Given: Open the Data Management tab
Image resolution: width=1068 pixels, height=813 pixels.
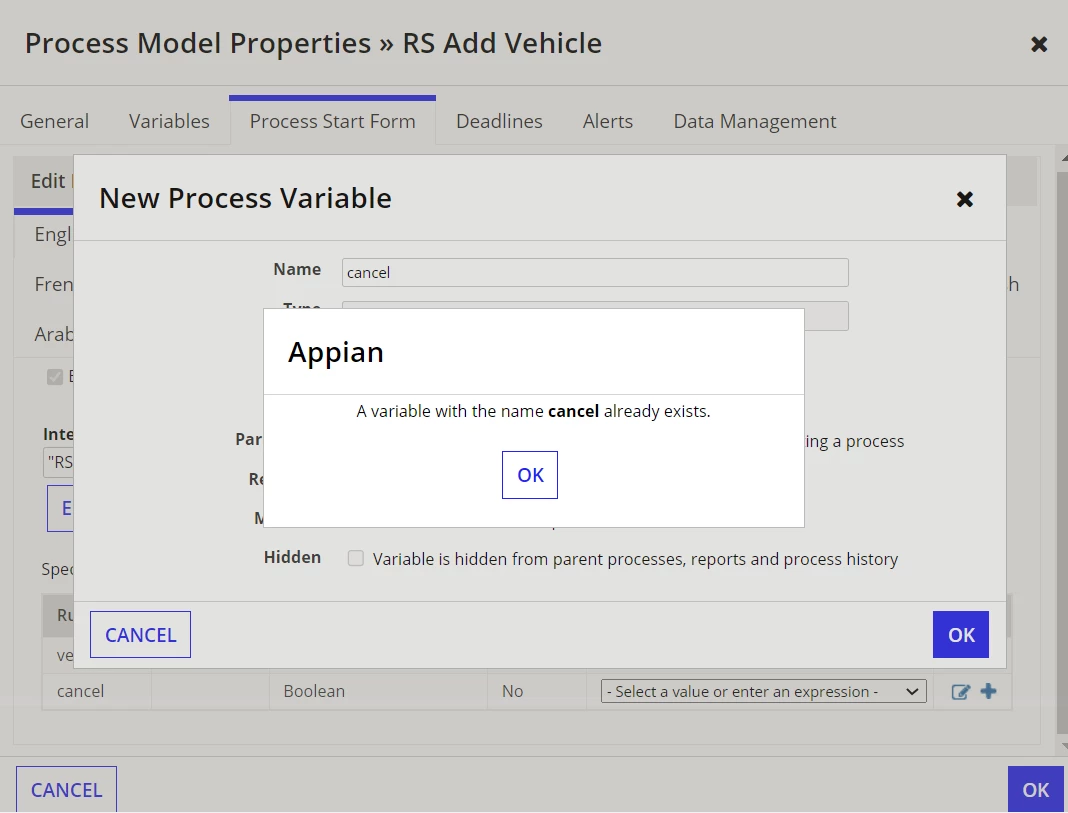Looking at the screenshot, I should 755,121.
